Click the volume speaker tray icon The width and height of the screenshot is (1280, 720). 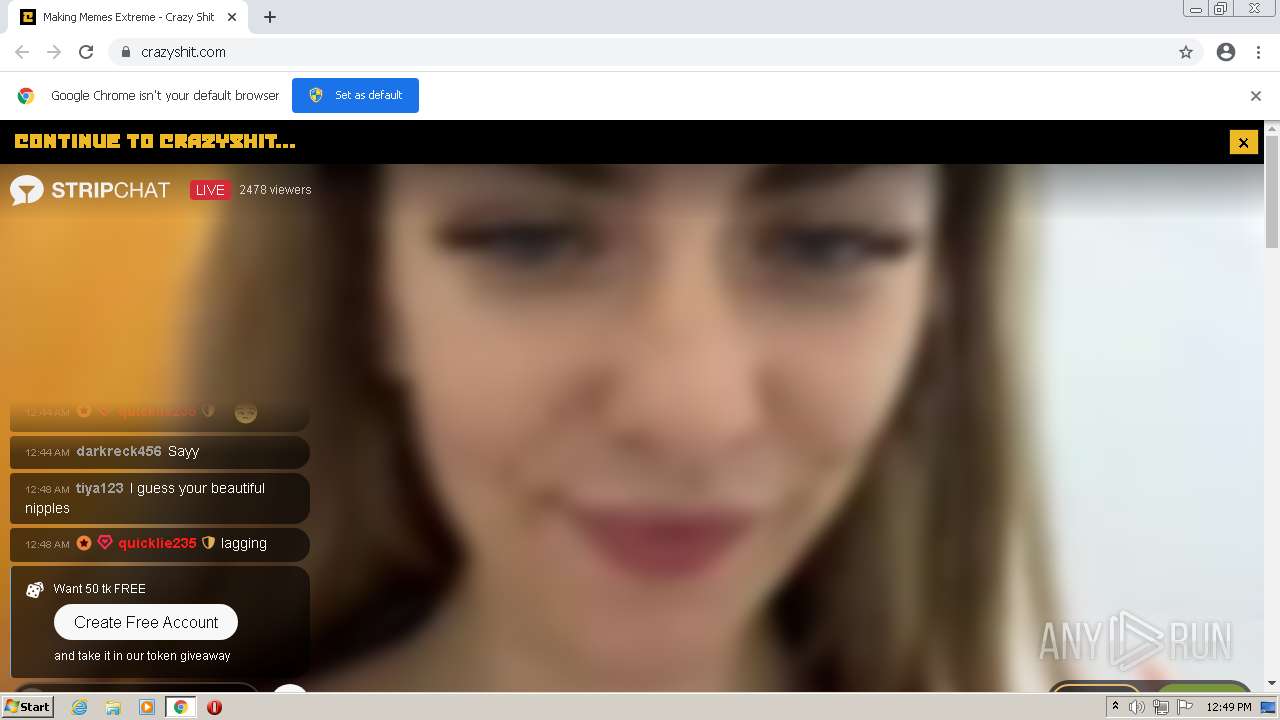[x=1137, y=707]
